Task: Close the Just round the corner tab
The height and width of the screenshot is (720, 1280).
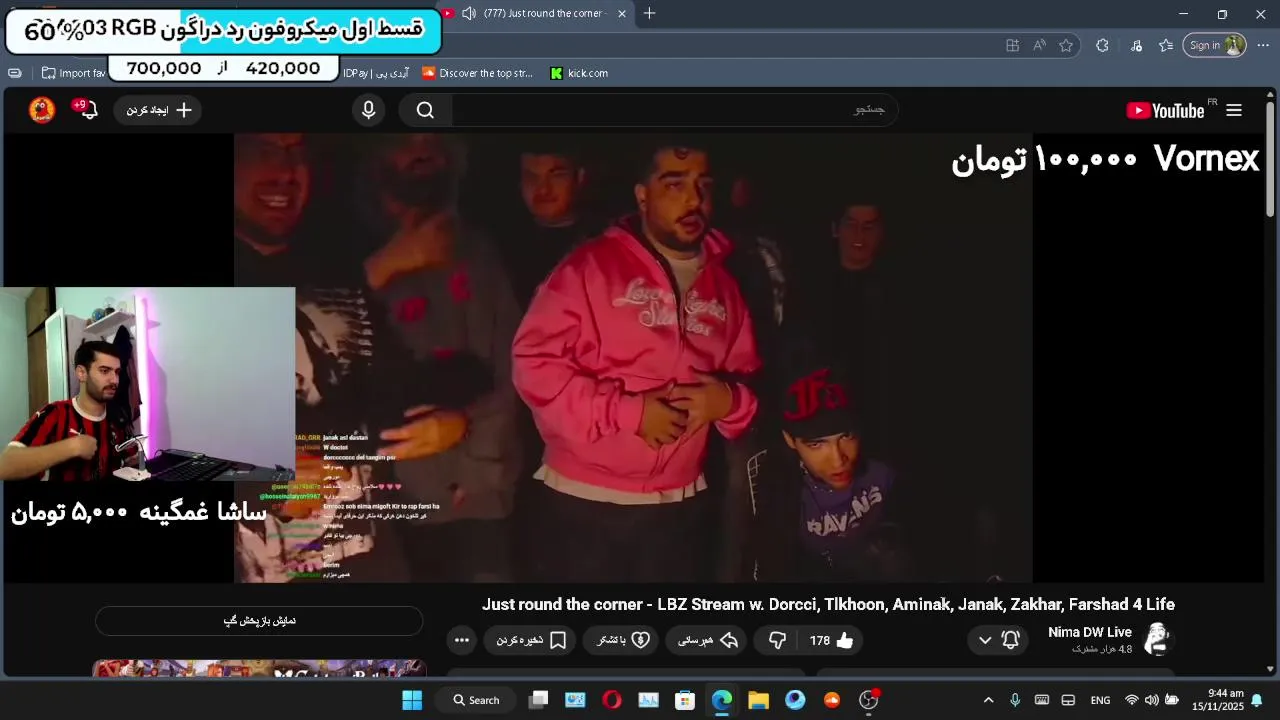Action: (622, 14)
